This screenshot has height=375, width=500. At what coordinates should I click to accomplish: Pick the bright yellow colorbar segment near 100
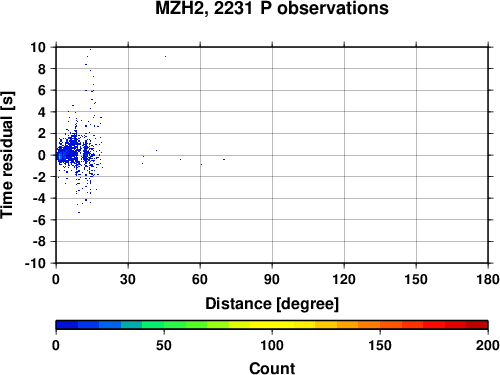pos(272,325)
